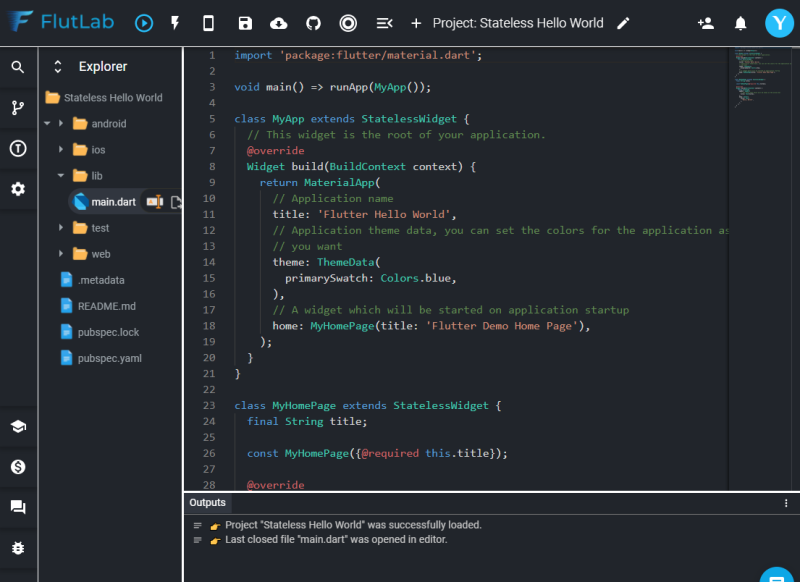Screen dimensions: 800x582
Task: Click the Run project play button
Action: (x=144, y=23)
